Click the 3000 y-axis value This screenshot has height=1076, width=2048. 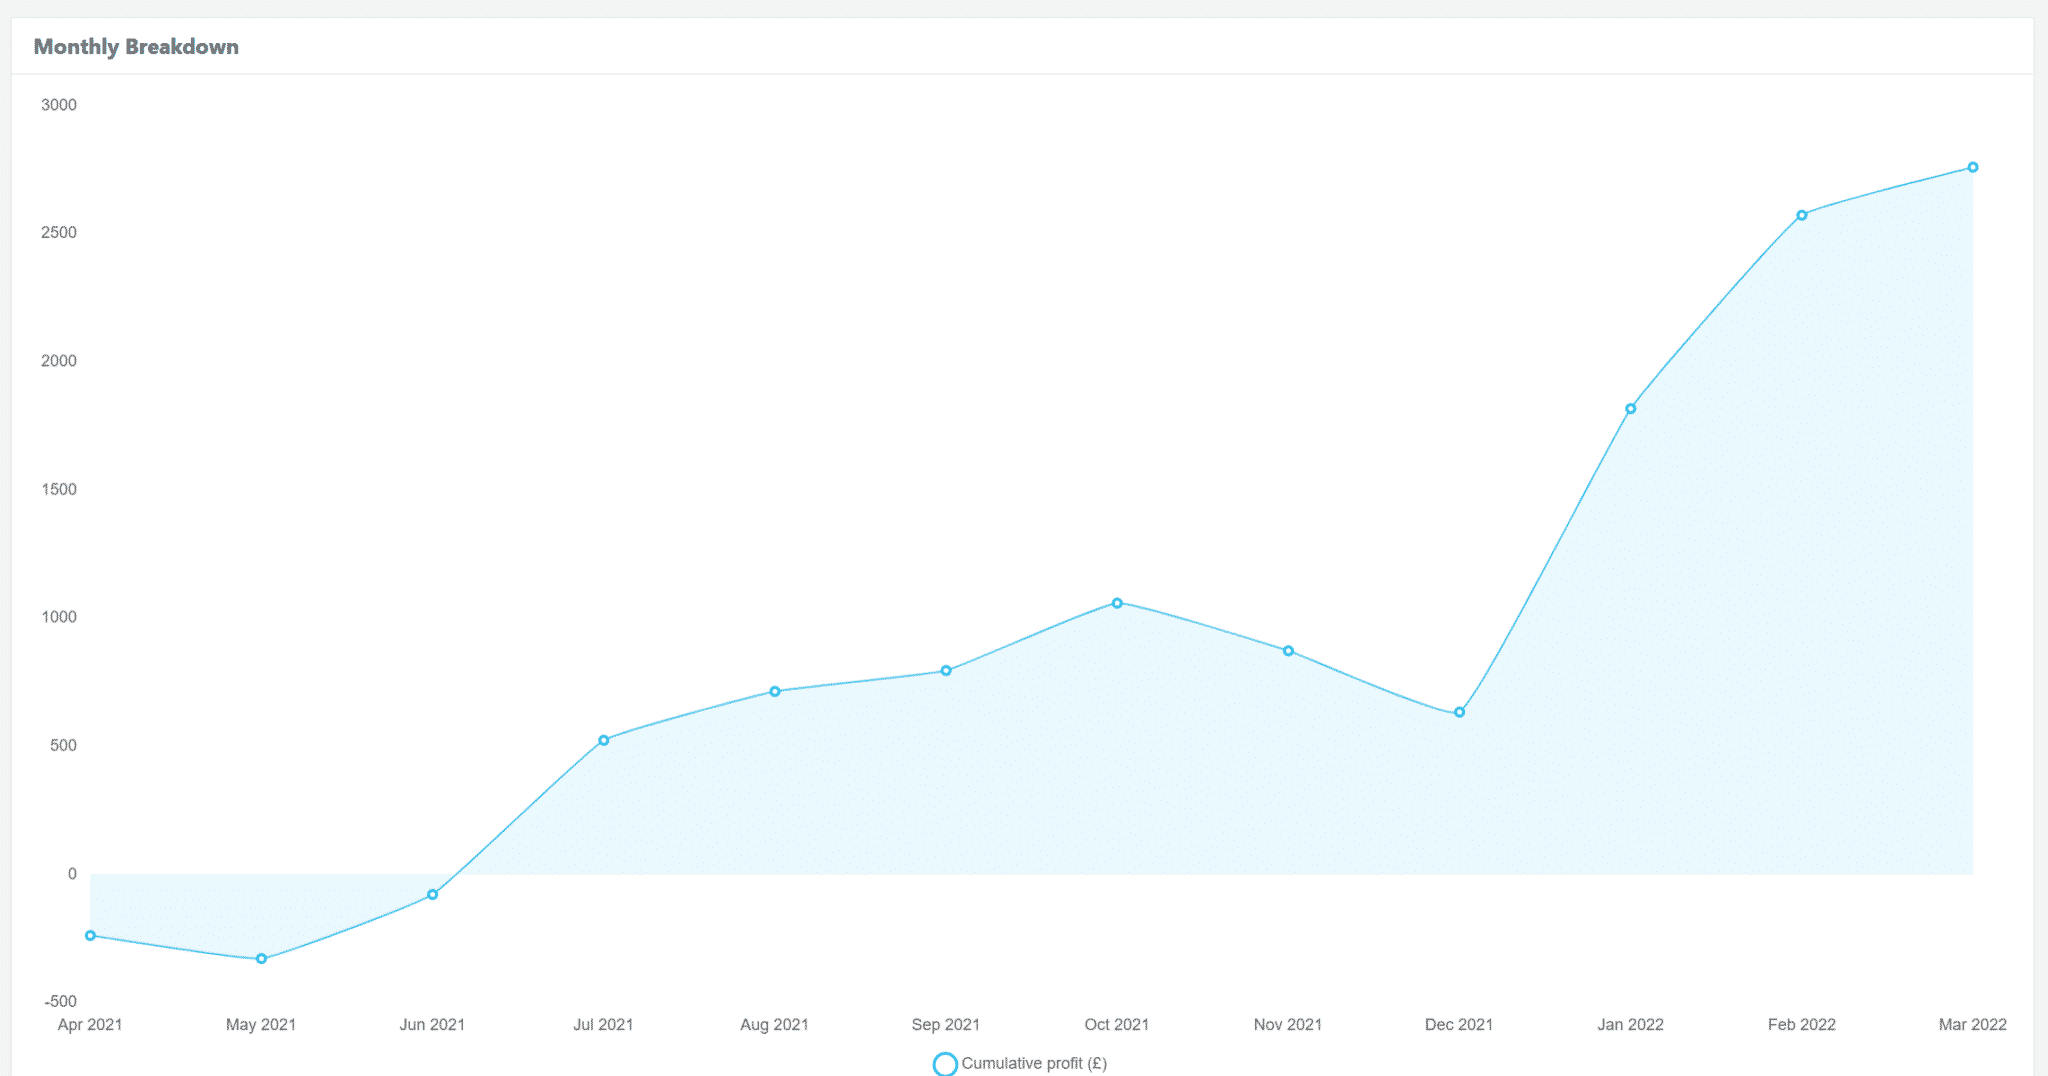click(x=59, y=105)
